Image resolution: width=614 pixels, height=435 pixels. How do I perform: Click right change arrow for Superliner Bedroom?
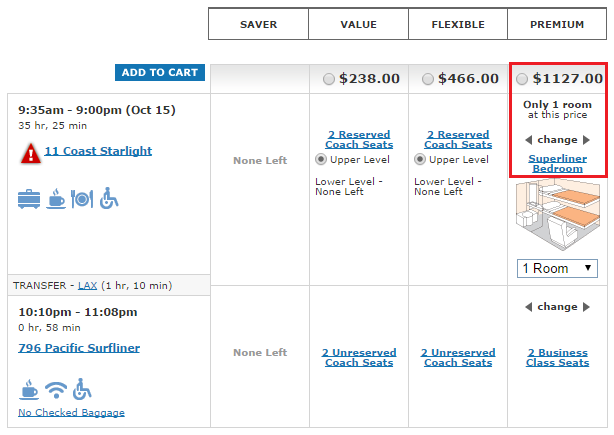coord(587,140)
